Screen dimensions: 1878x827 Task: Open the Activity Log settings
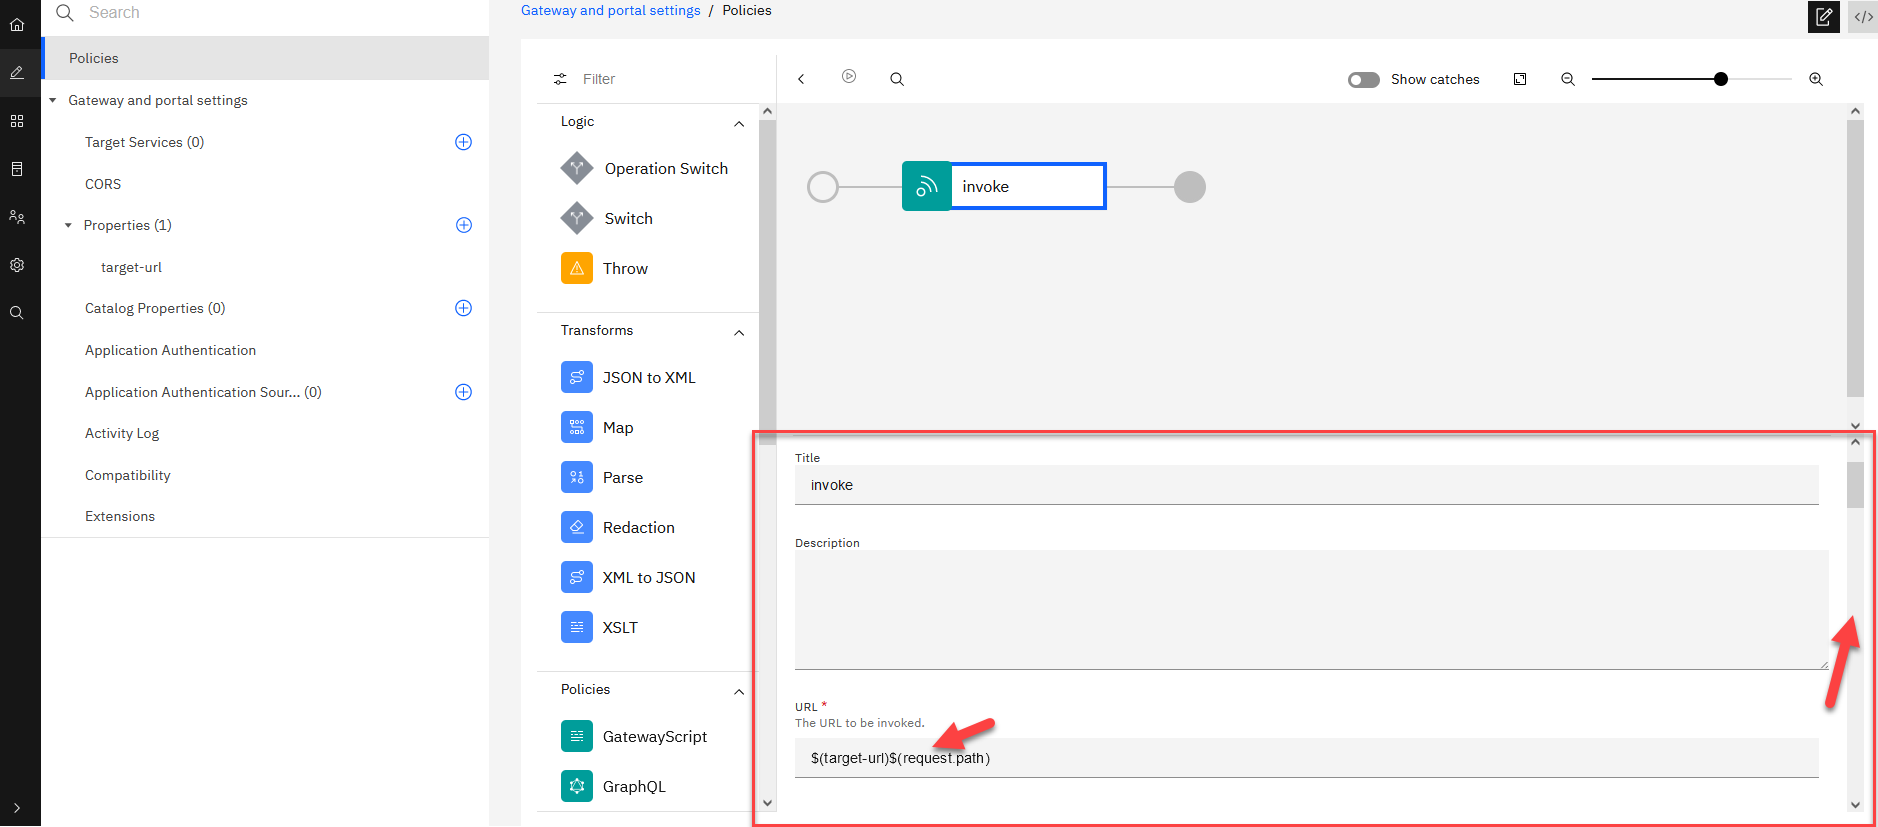(x=122, y=433)
